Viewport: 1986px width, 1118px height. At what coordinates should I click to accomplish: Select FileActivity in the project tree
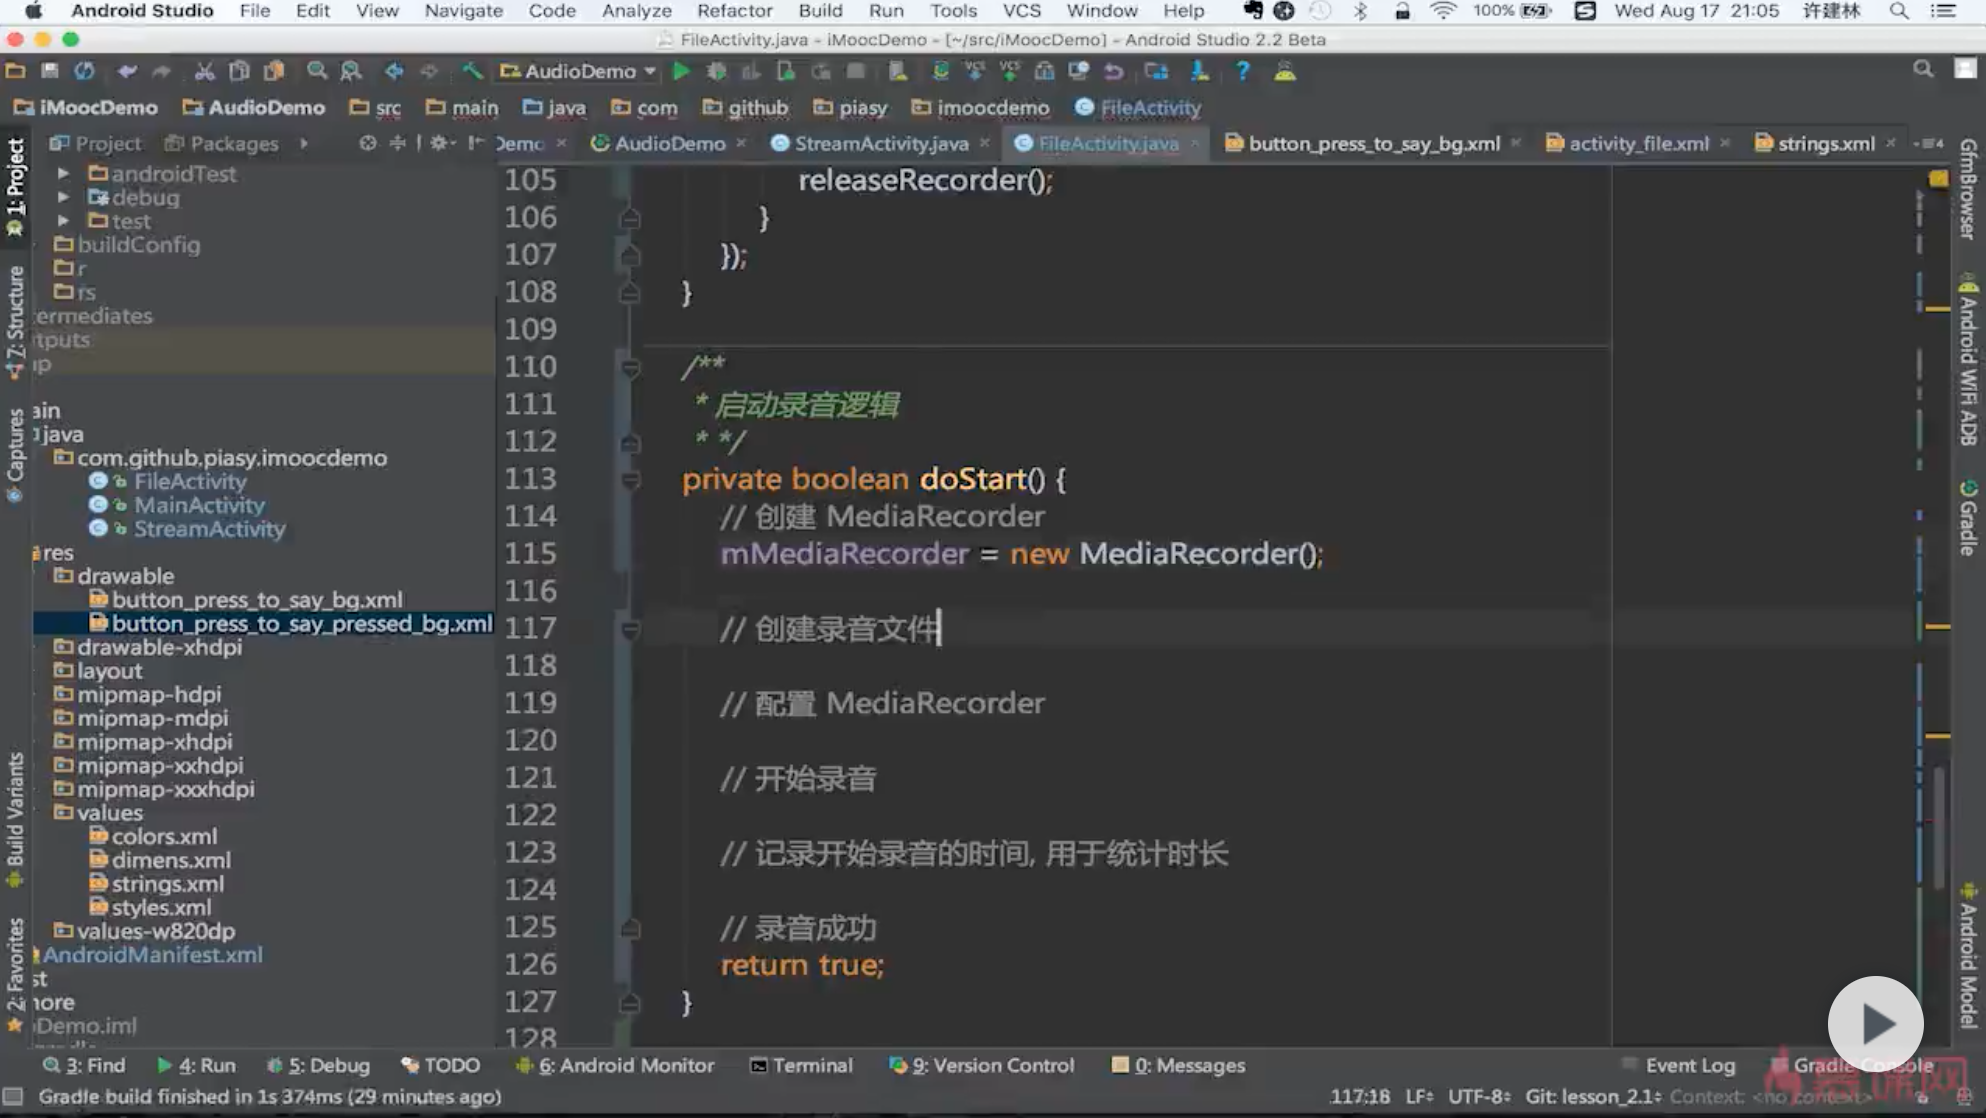[190, 481]
